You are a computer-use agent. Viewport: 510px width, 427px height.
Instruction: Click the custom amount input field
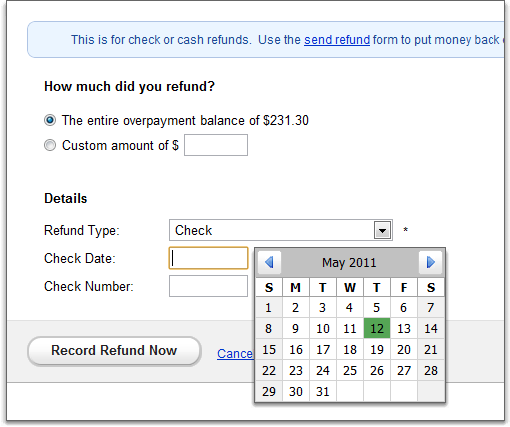tap(216, 145)
